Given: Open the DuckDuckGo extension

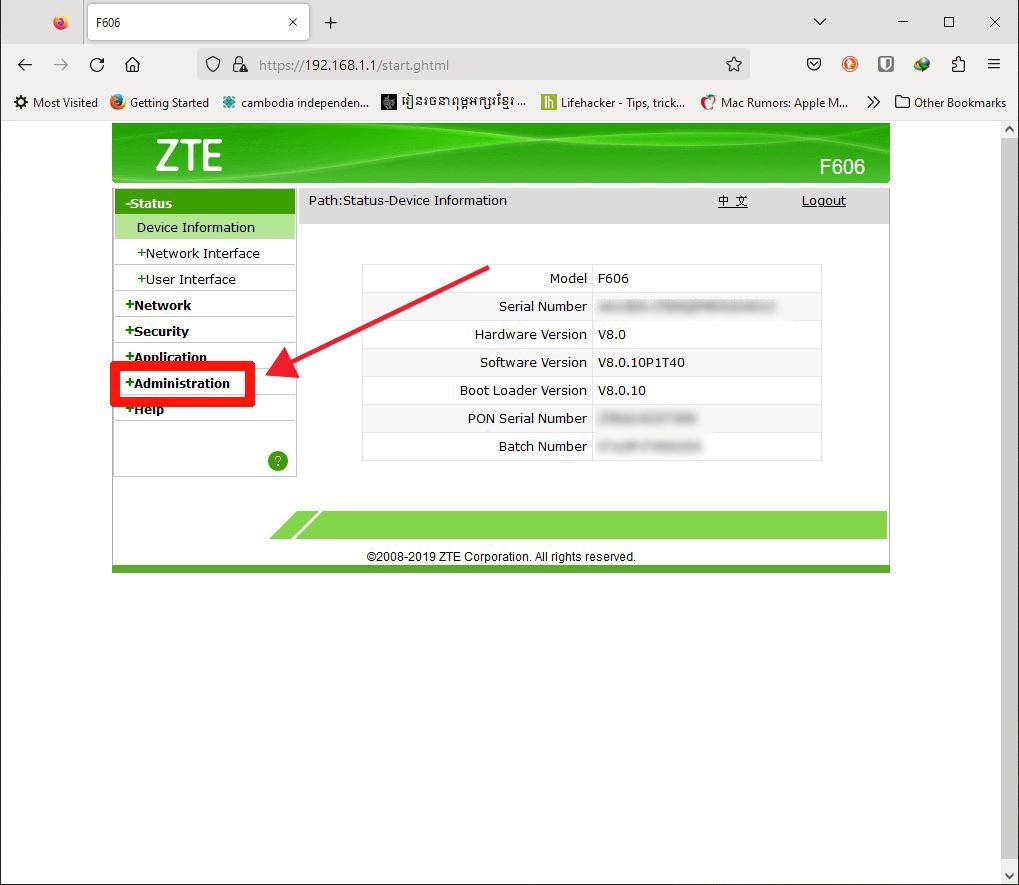Looking at the screenshot, I should tap(849, 64).
